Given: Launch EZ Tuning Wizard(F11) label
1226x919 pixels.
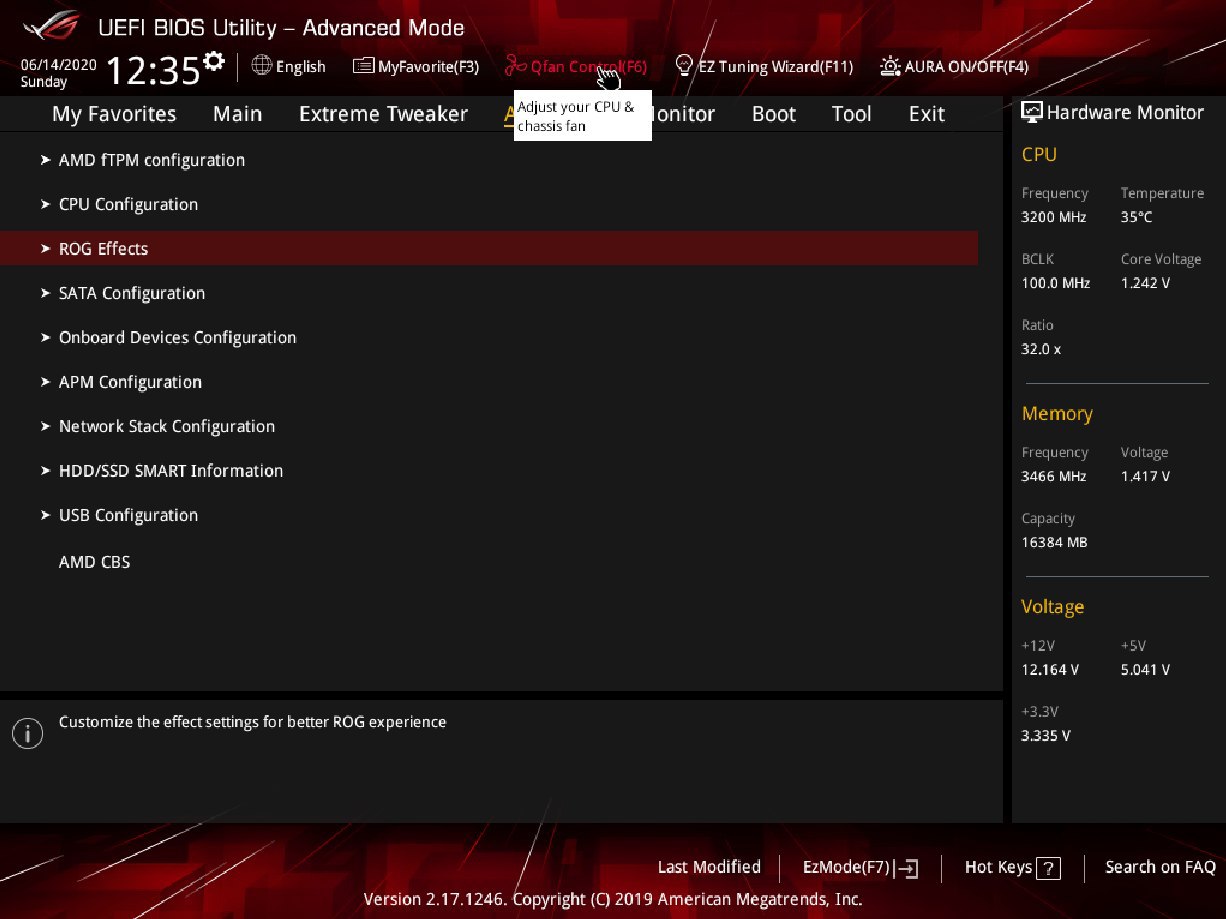Looking at the screenshot, I should [x=776, y=67].
